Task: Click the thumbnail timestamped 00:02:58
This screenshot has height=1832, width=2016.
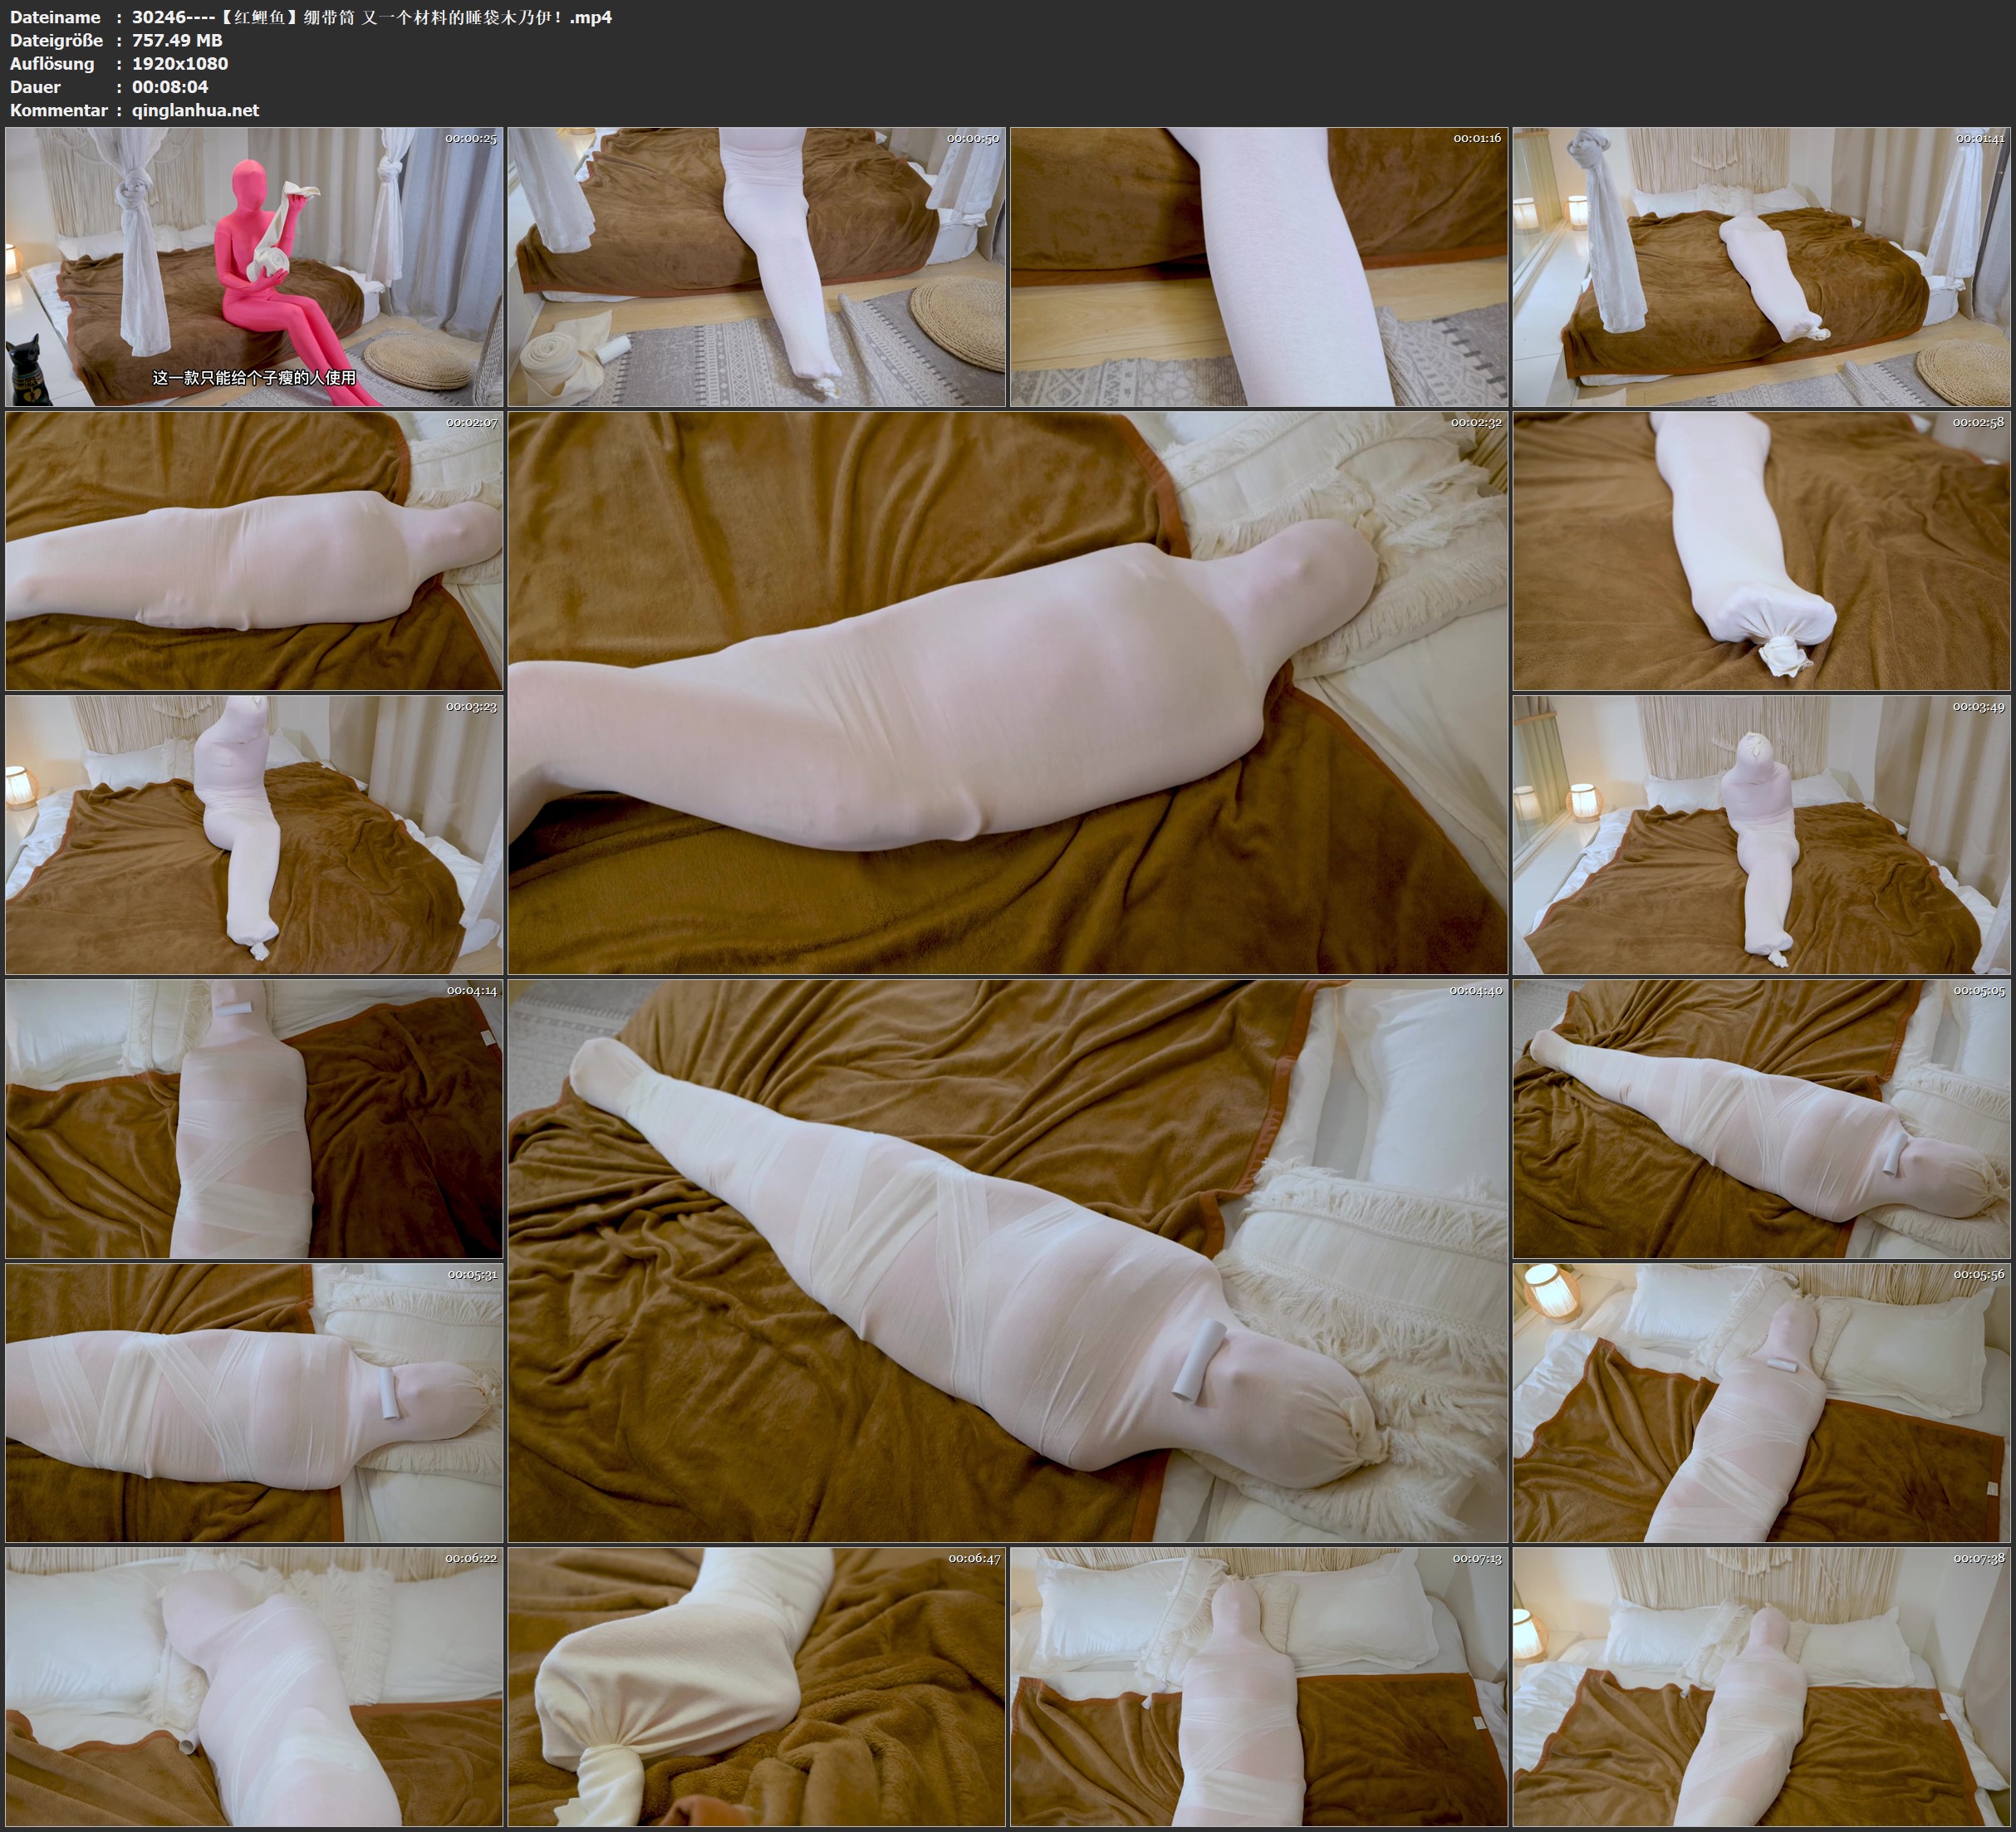Action: coord(1761,550)
